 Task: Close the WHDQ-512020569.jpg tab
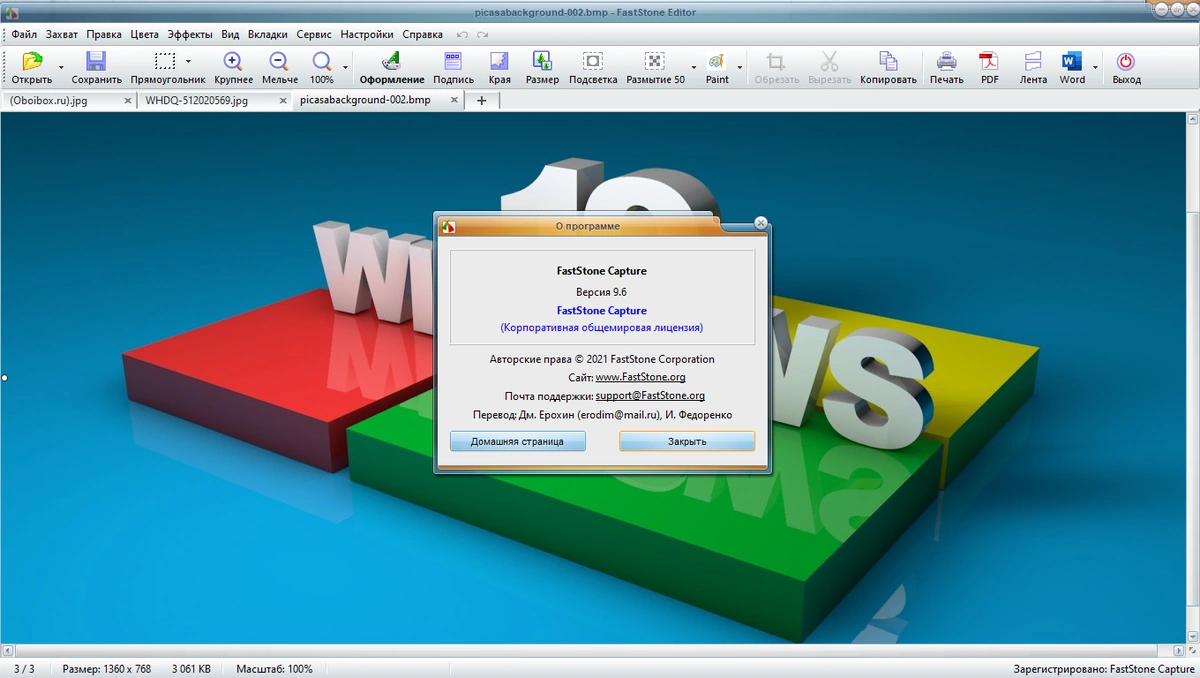284,100
